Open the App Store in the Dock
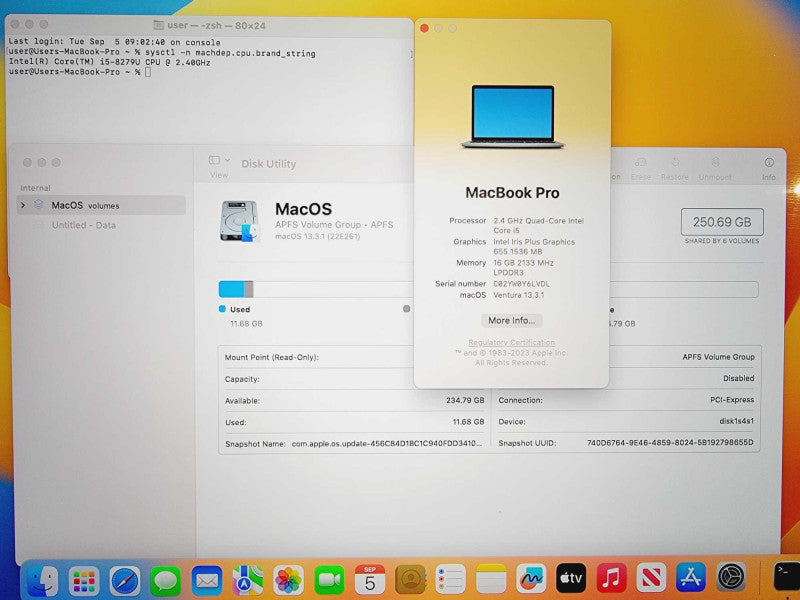 pyautogui.click(x=691, y=578)
